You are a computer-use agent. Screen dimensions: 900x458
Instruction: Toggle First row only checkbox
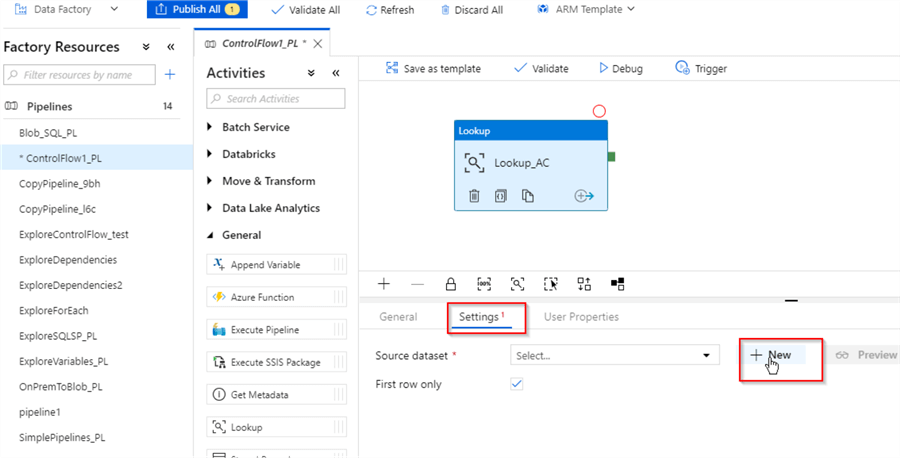pyautogui.click(x=517, y=384)
